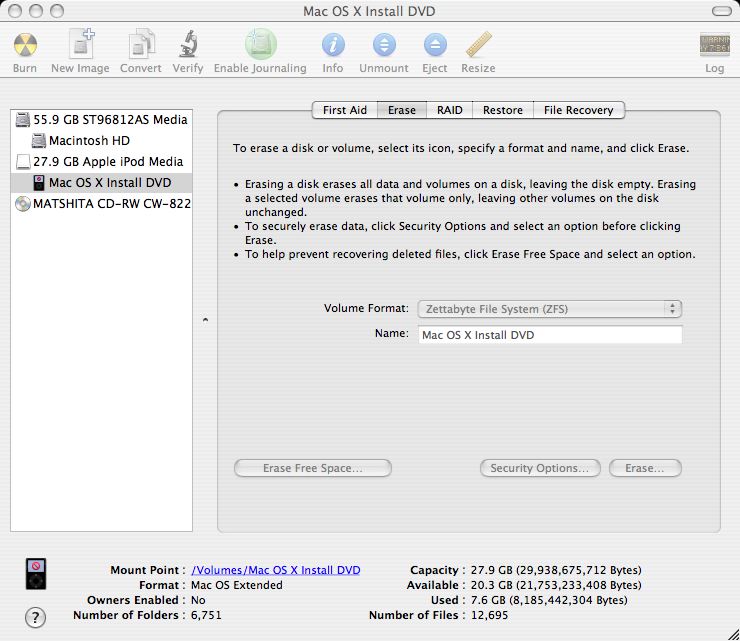Switch to the Restore tab
Screen dimensions: 740x641
503,110
